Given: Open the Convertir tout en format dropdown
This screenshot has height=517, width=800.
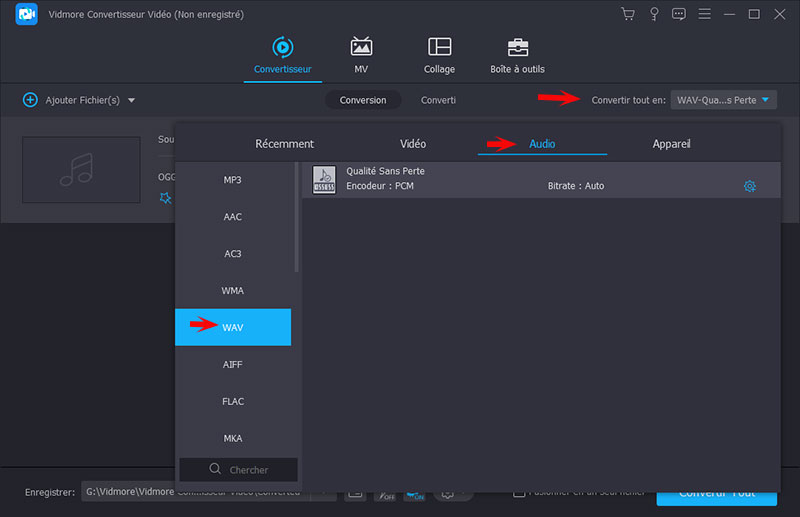Looking at the screenshot, I should point(724,100).
